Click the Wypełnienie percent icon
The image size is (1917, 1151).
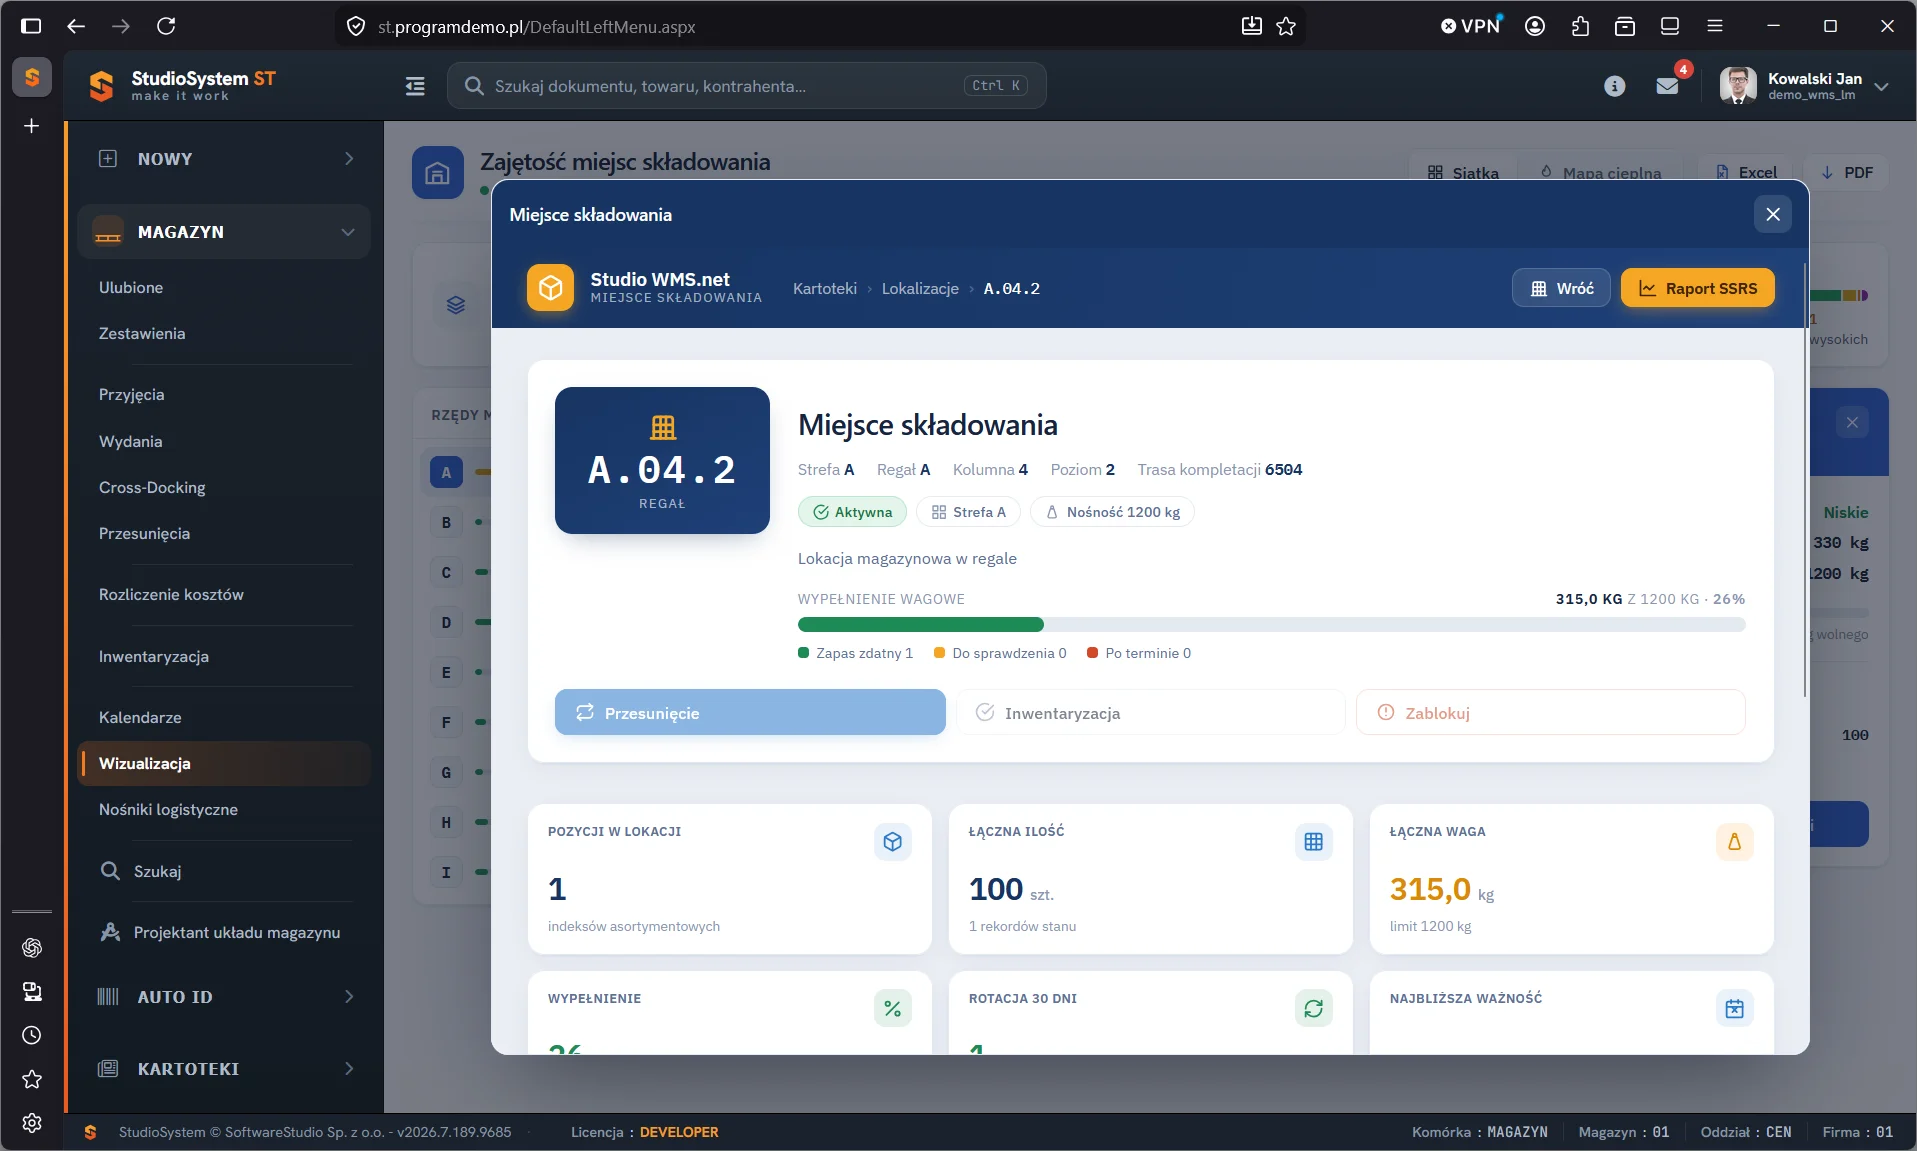892,1009
